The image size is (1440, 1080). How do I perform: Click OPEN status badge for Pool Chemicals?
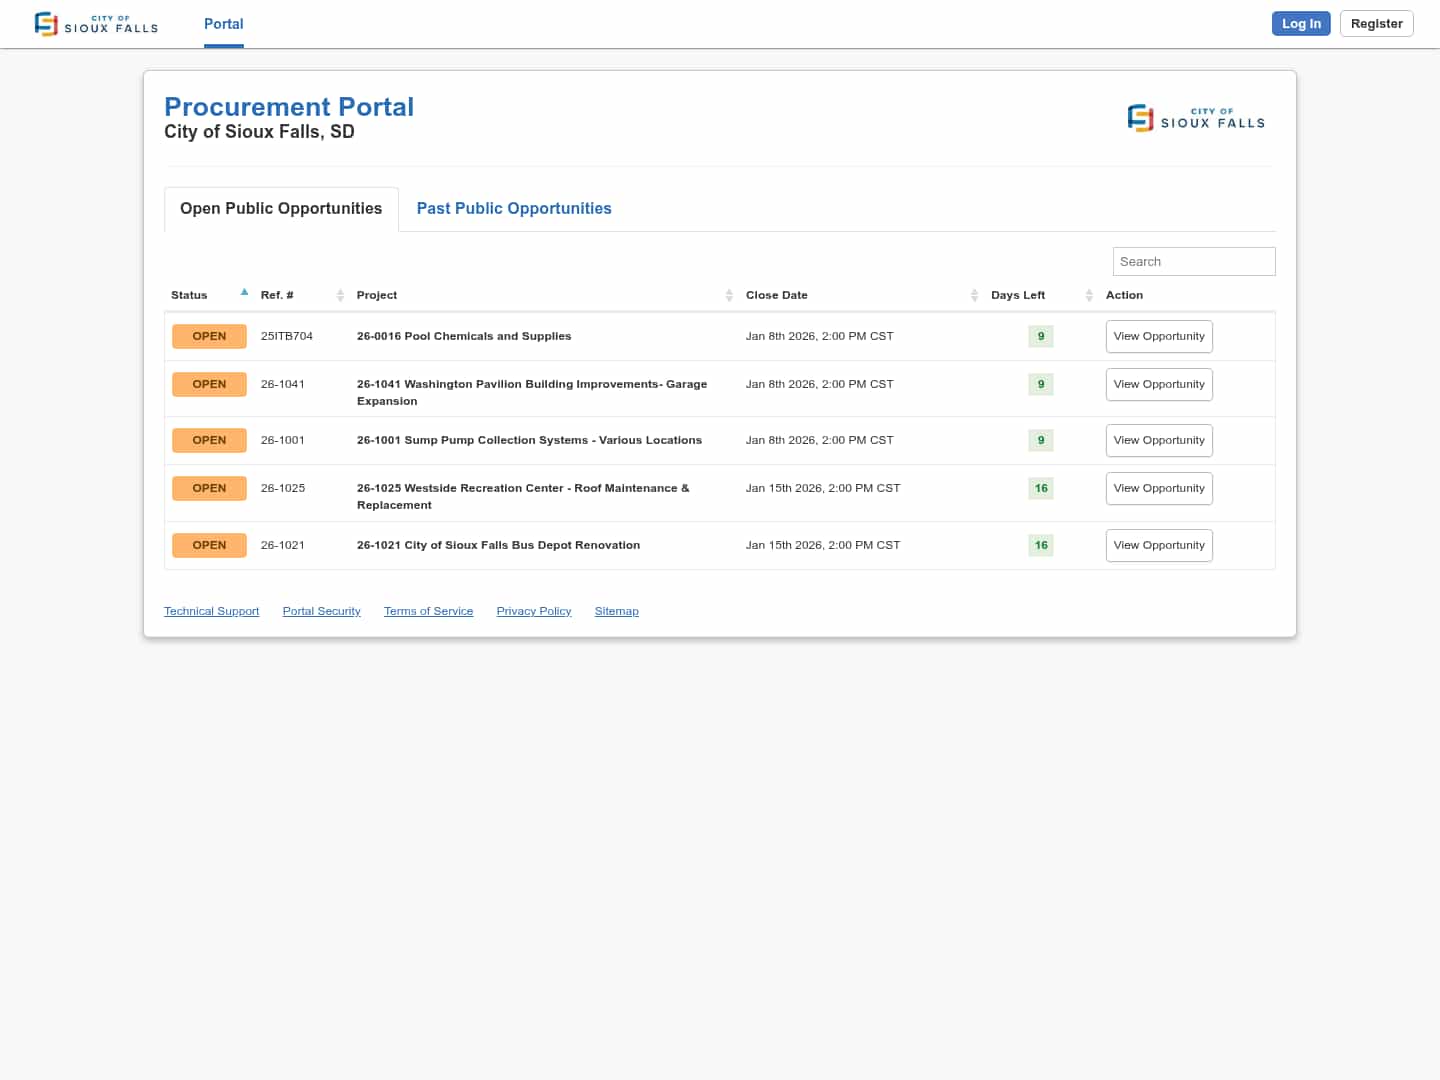click(x=209, y=337)
